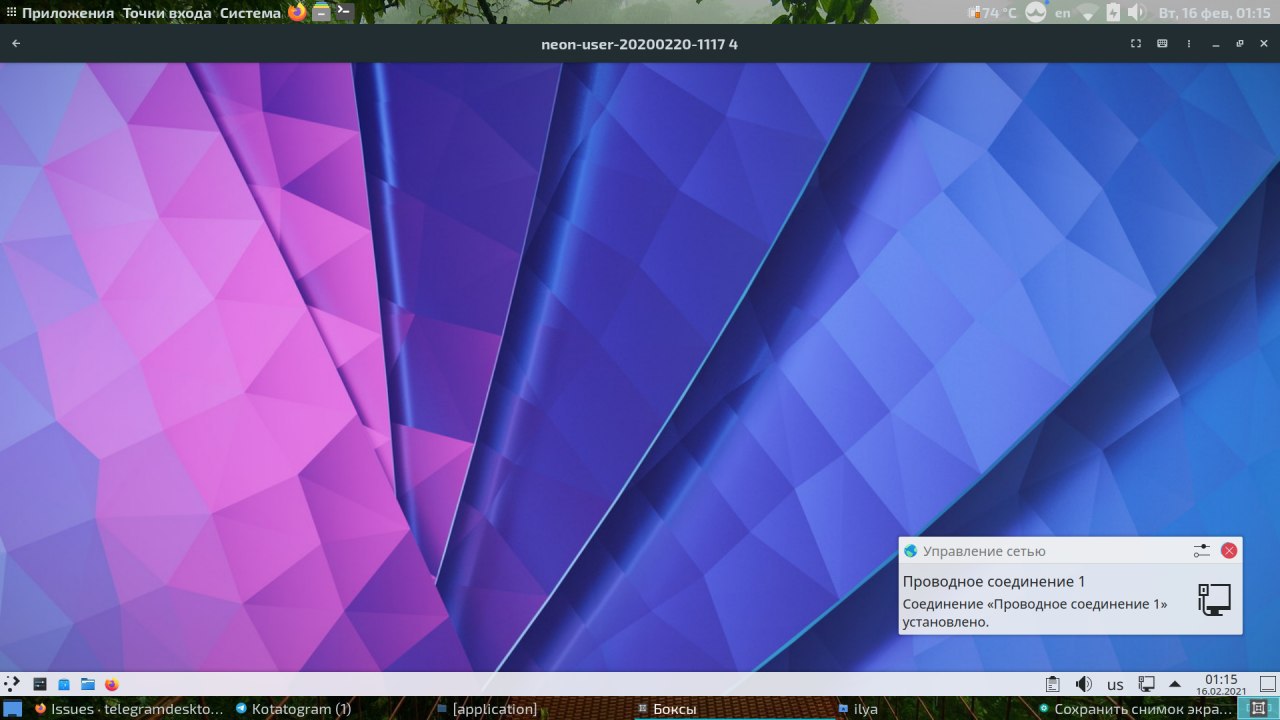
Task: Open the Система menu
Action: [251, 13]
